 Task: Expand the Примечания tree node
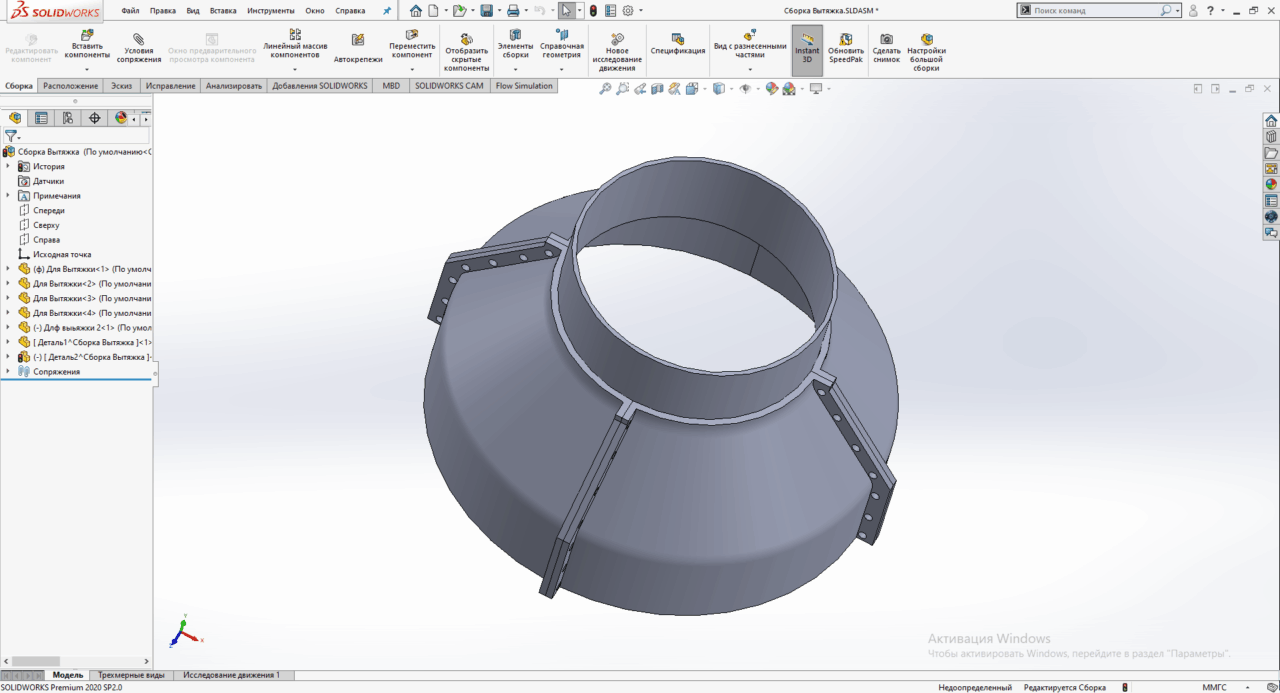[7, 195]
